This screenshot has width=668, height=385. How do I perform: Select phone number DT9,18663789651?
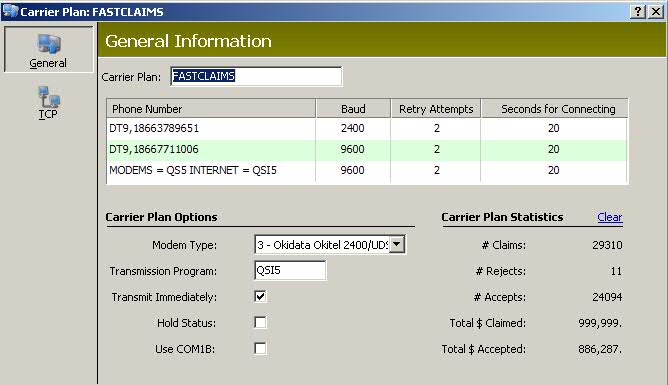154,128
